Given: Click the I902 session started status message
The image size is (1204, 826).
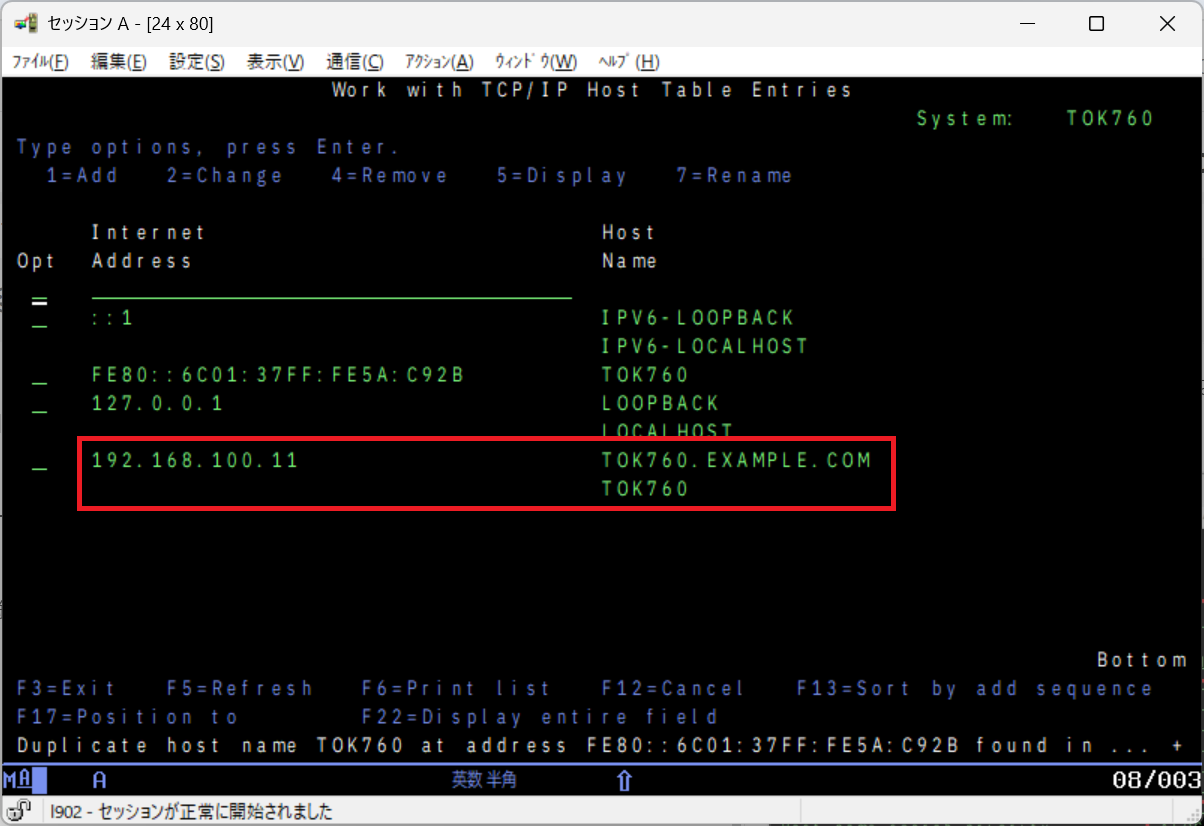Looking at the screenshot, I should [x=192, y=811].
